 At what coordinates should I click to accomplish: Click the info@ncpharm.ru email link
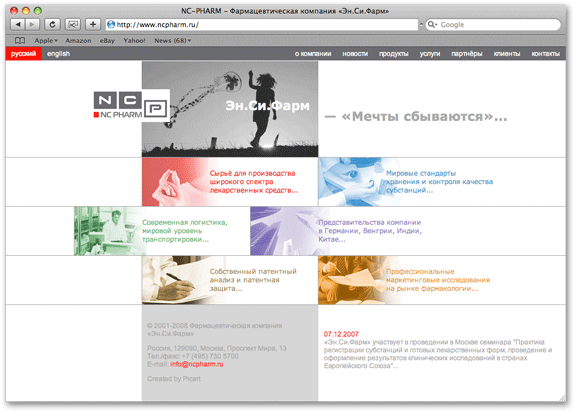(196, 364)
